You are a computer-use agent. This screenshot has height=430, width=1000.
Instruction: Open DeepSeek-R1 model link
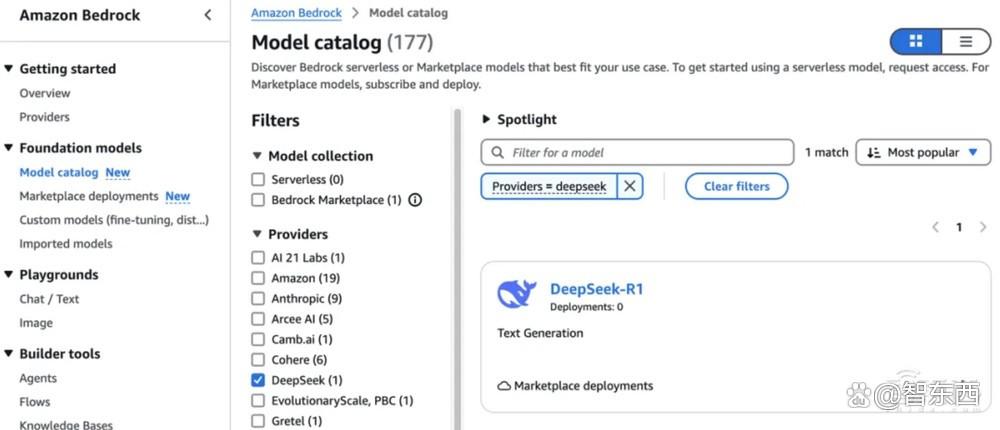click(597, 289)
